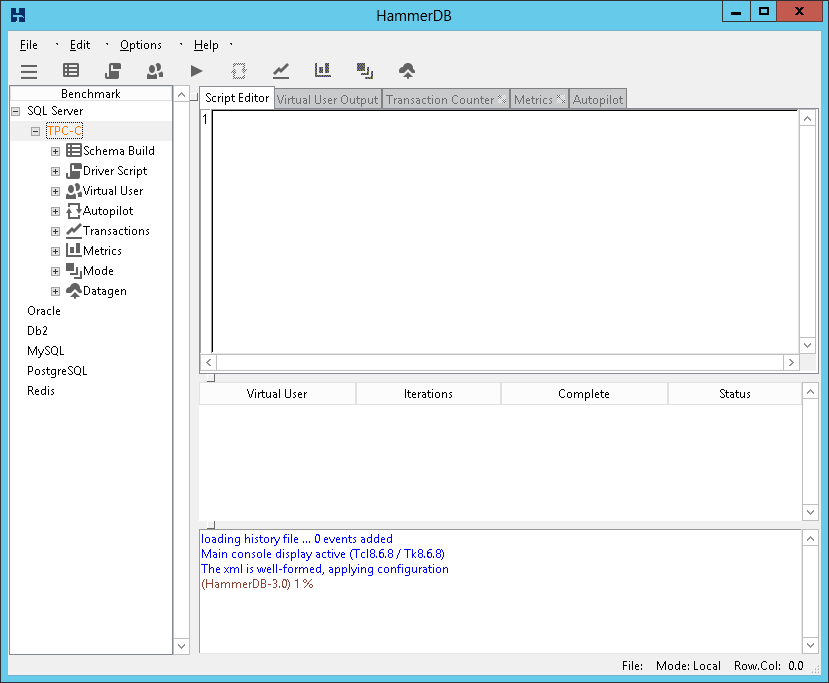Switch to the Transaction Counter tab
Viewport: 829px width, 683px height.
(x=446, y=99)
